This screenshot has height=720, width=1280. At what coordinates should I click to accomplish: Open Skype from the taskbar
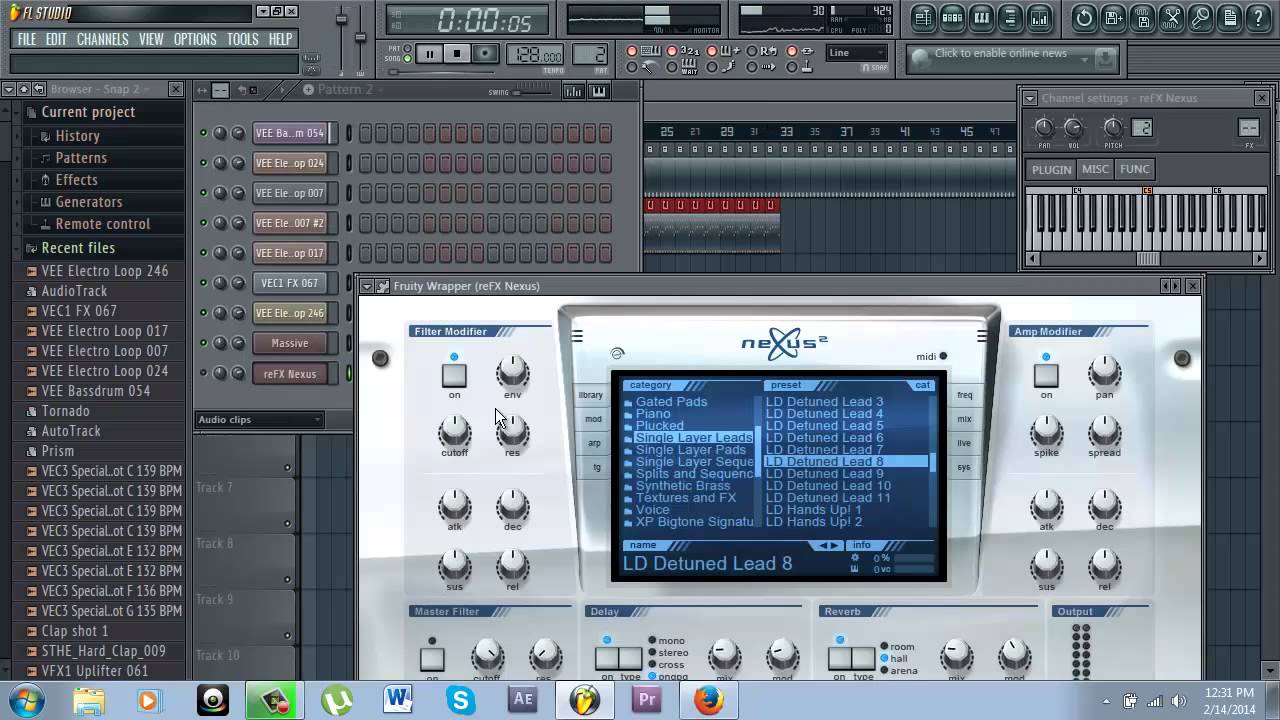tap(460, 700)
